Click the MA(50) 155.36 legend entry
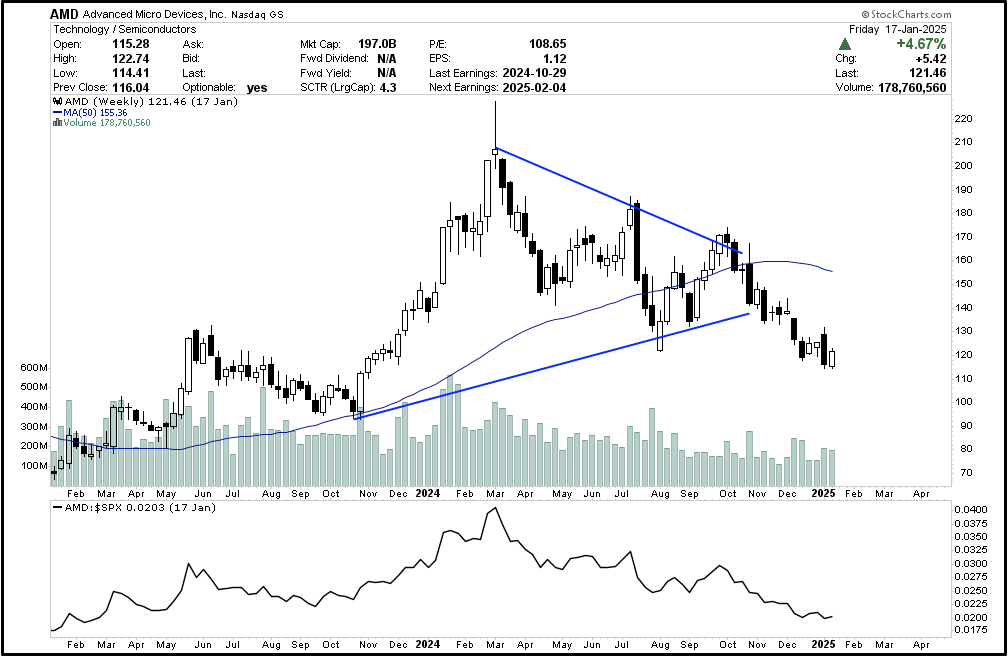 tap(95, 113)
